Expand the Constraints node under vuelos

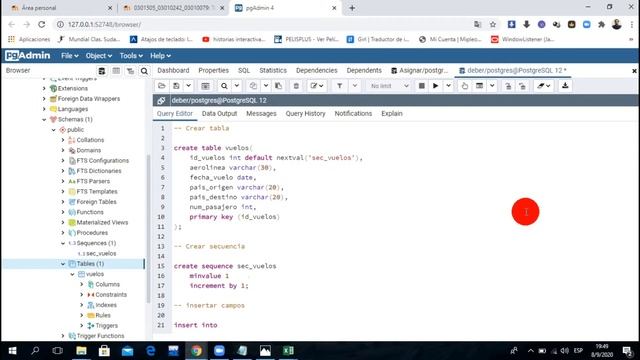pyautogui.click(x=82, y=295)
